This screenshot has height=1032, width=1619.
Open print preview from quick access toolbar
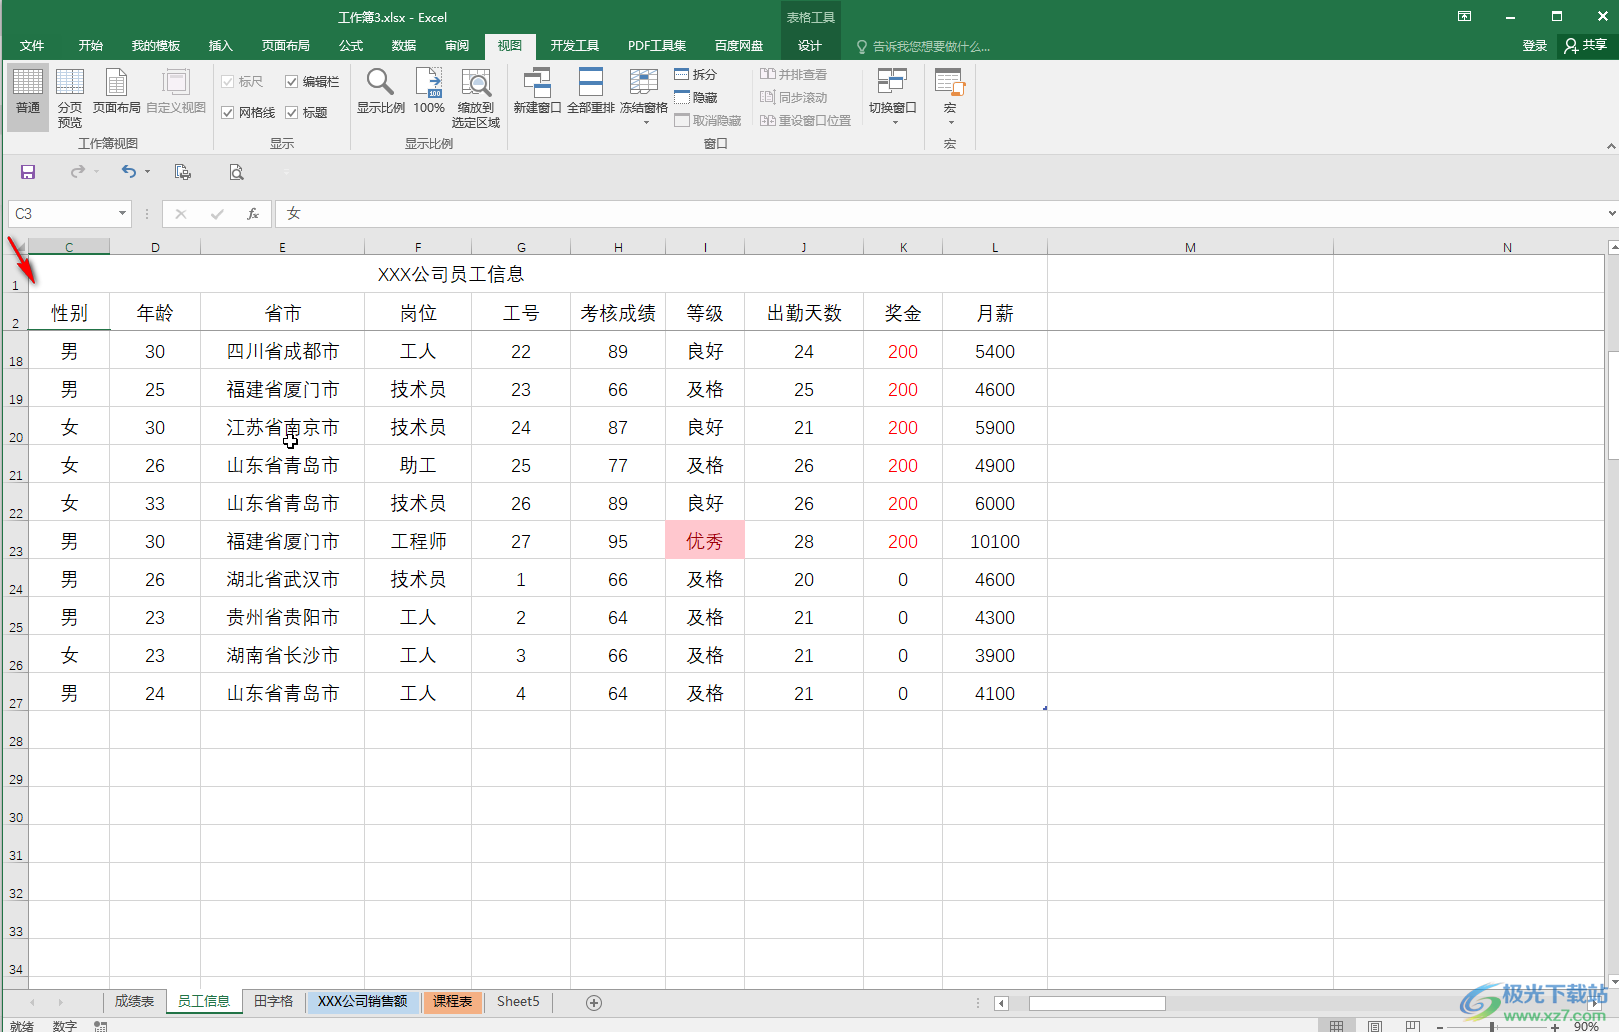(x=236, y=172)
